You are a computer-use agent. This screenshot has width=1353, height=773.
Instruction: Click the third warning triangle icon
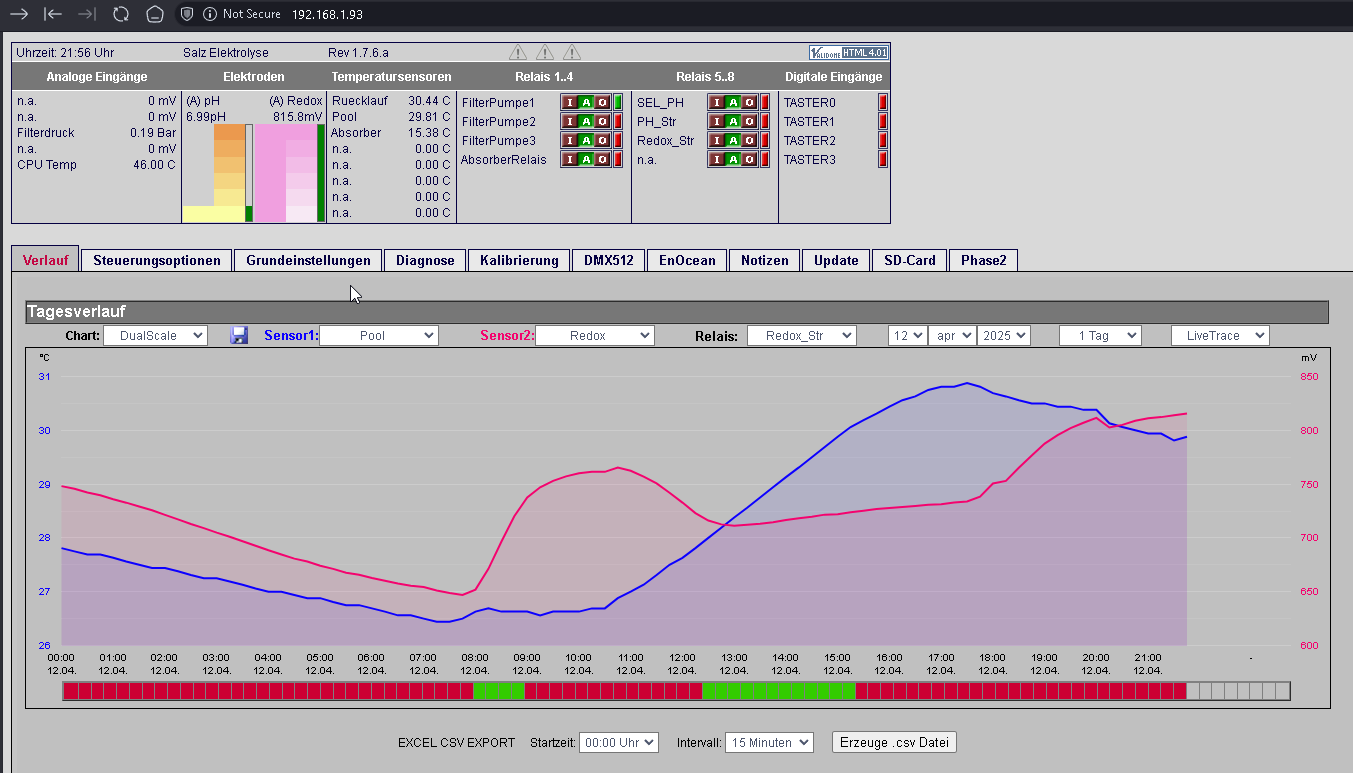[572, 52]
